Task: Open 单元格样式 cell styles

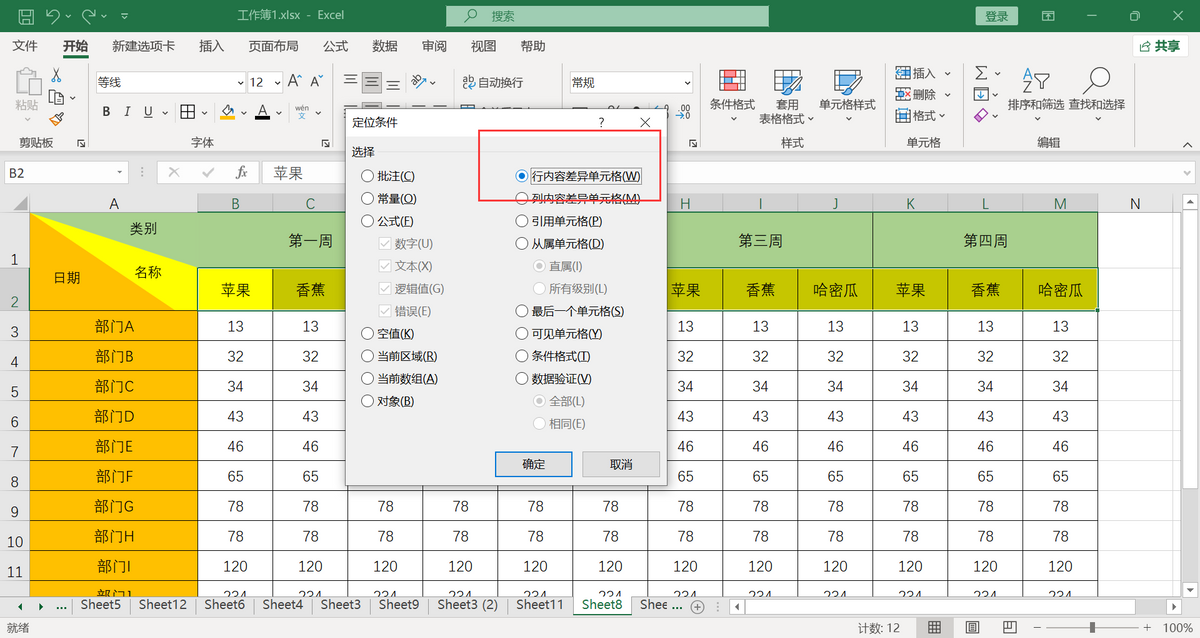Action: pyautogui.click(x=847, y=95)
